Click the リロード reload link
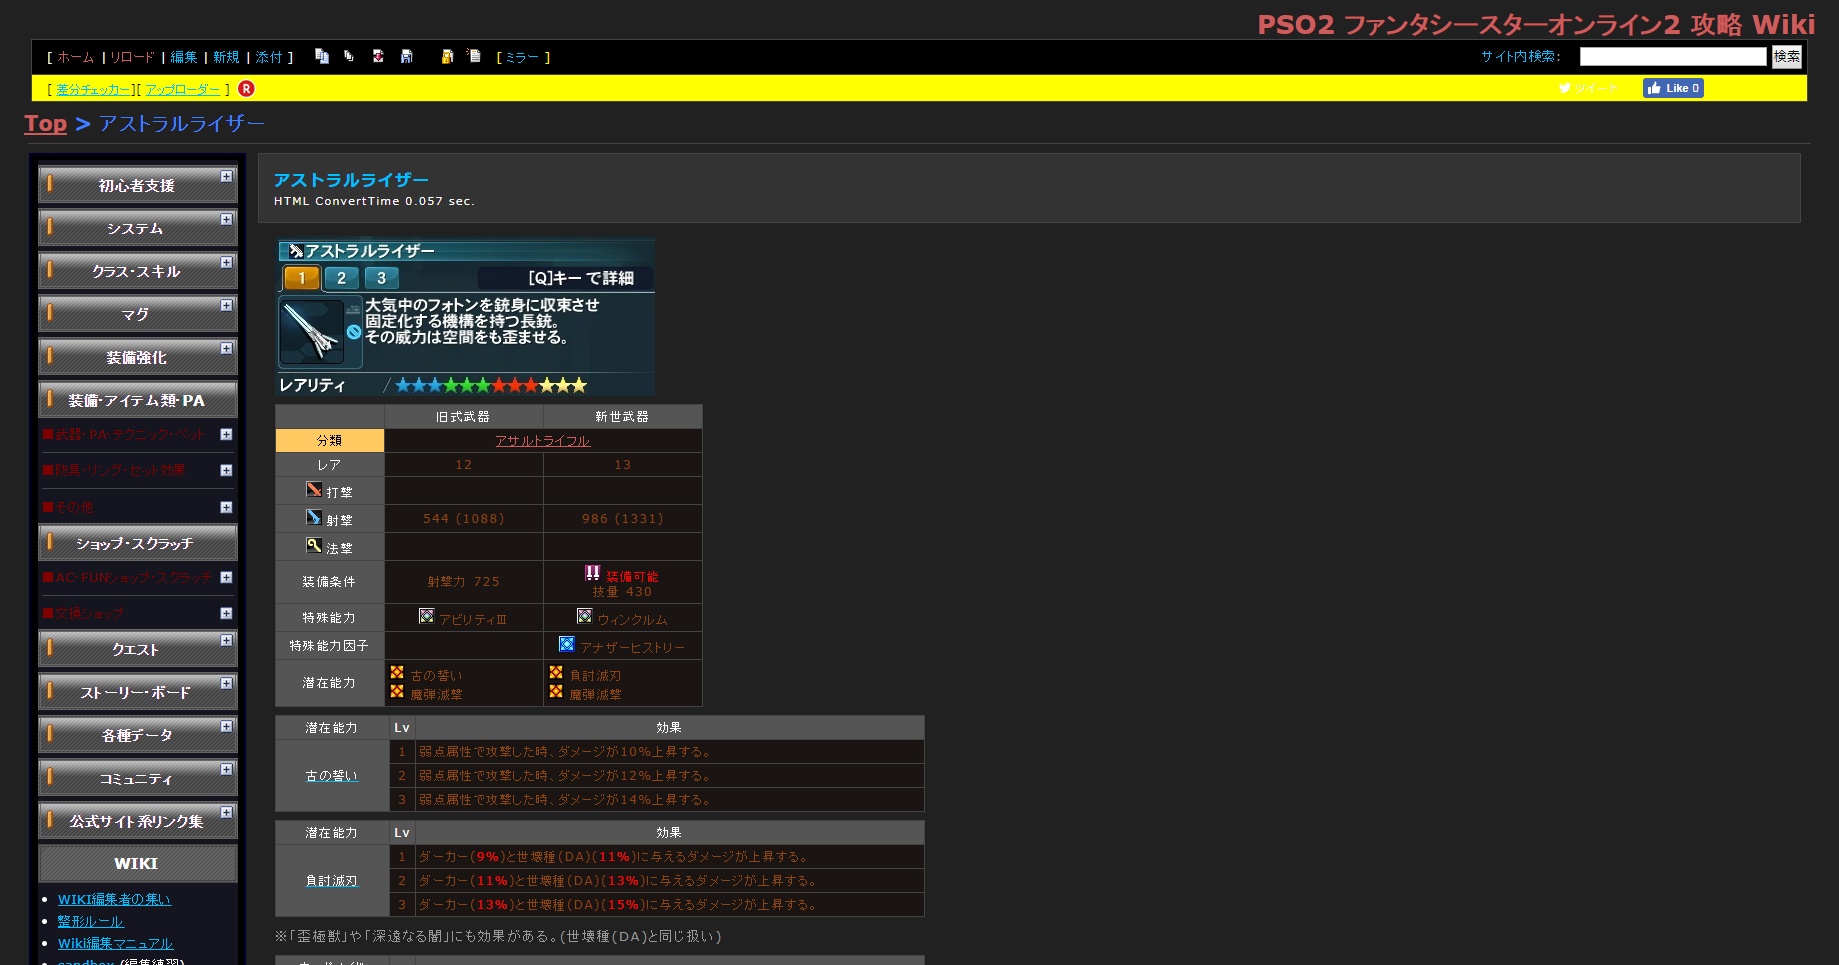The width and height of the screenshot is (1839, 965). (x=132, y=57)
